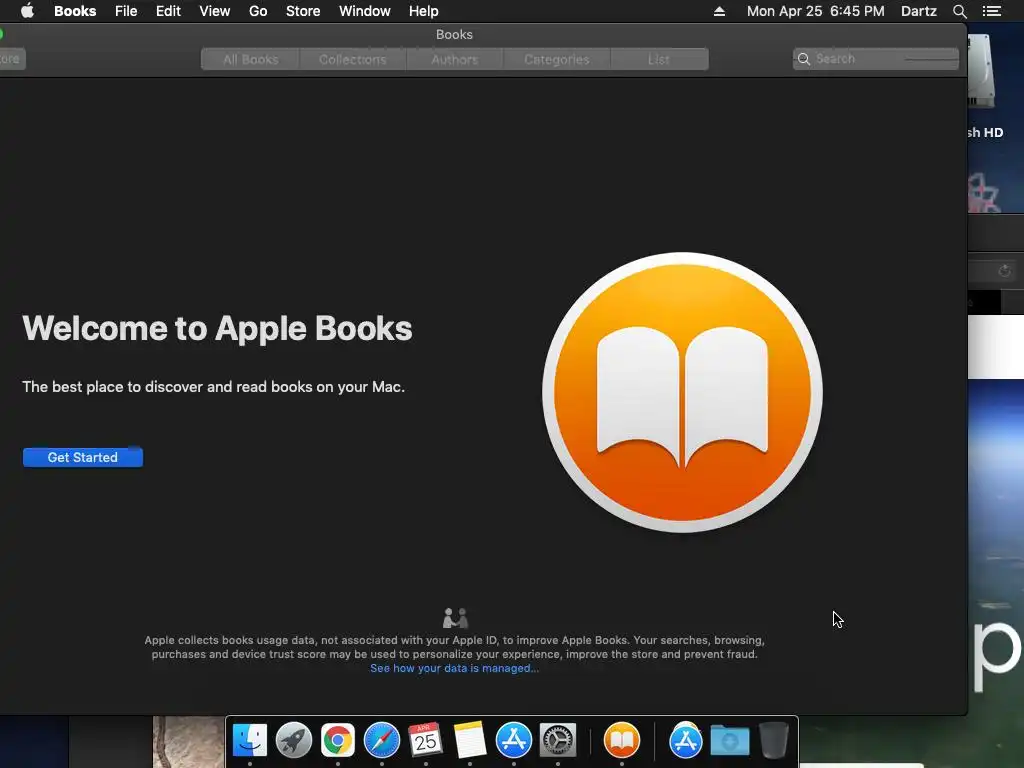Open See how your data is managed link

coord(455,668)
